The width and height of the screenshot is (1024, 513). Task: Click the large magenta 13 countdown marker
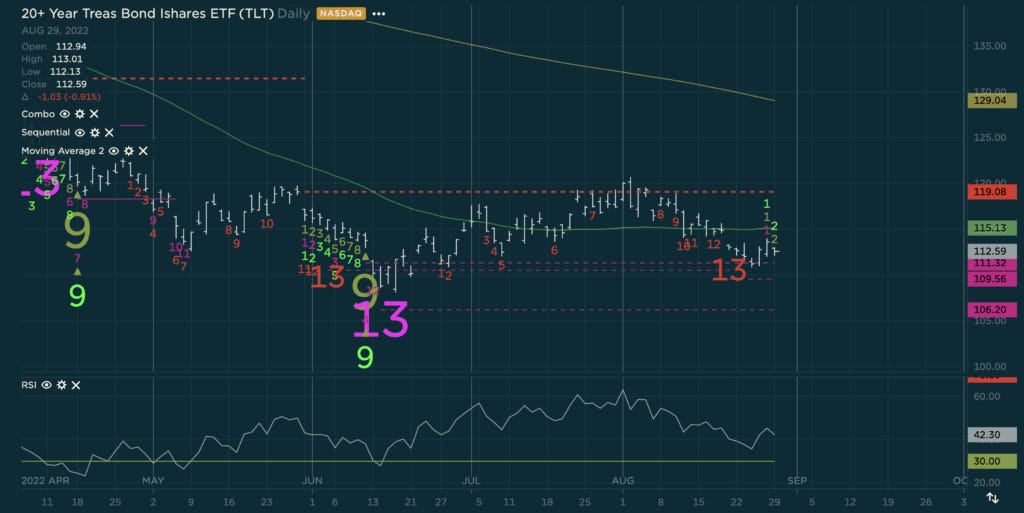[381, 319]
